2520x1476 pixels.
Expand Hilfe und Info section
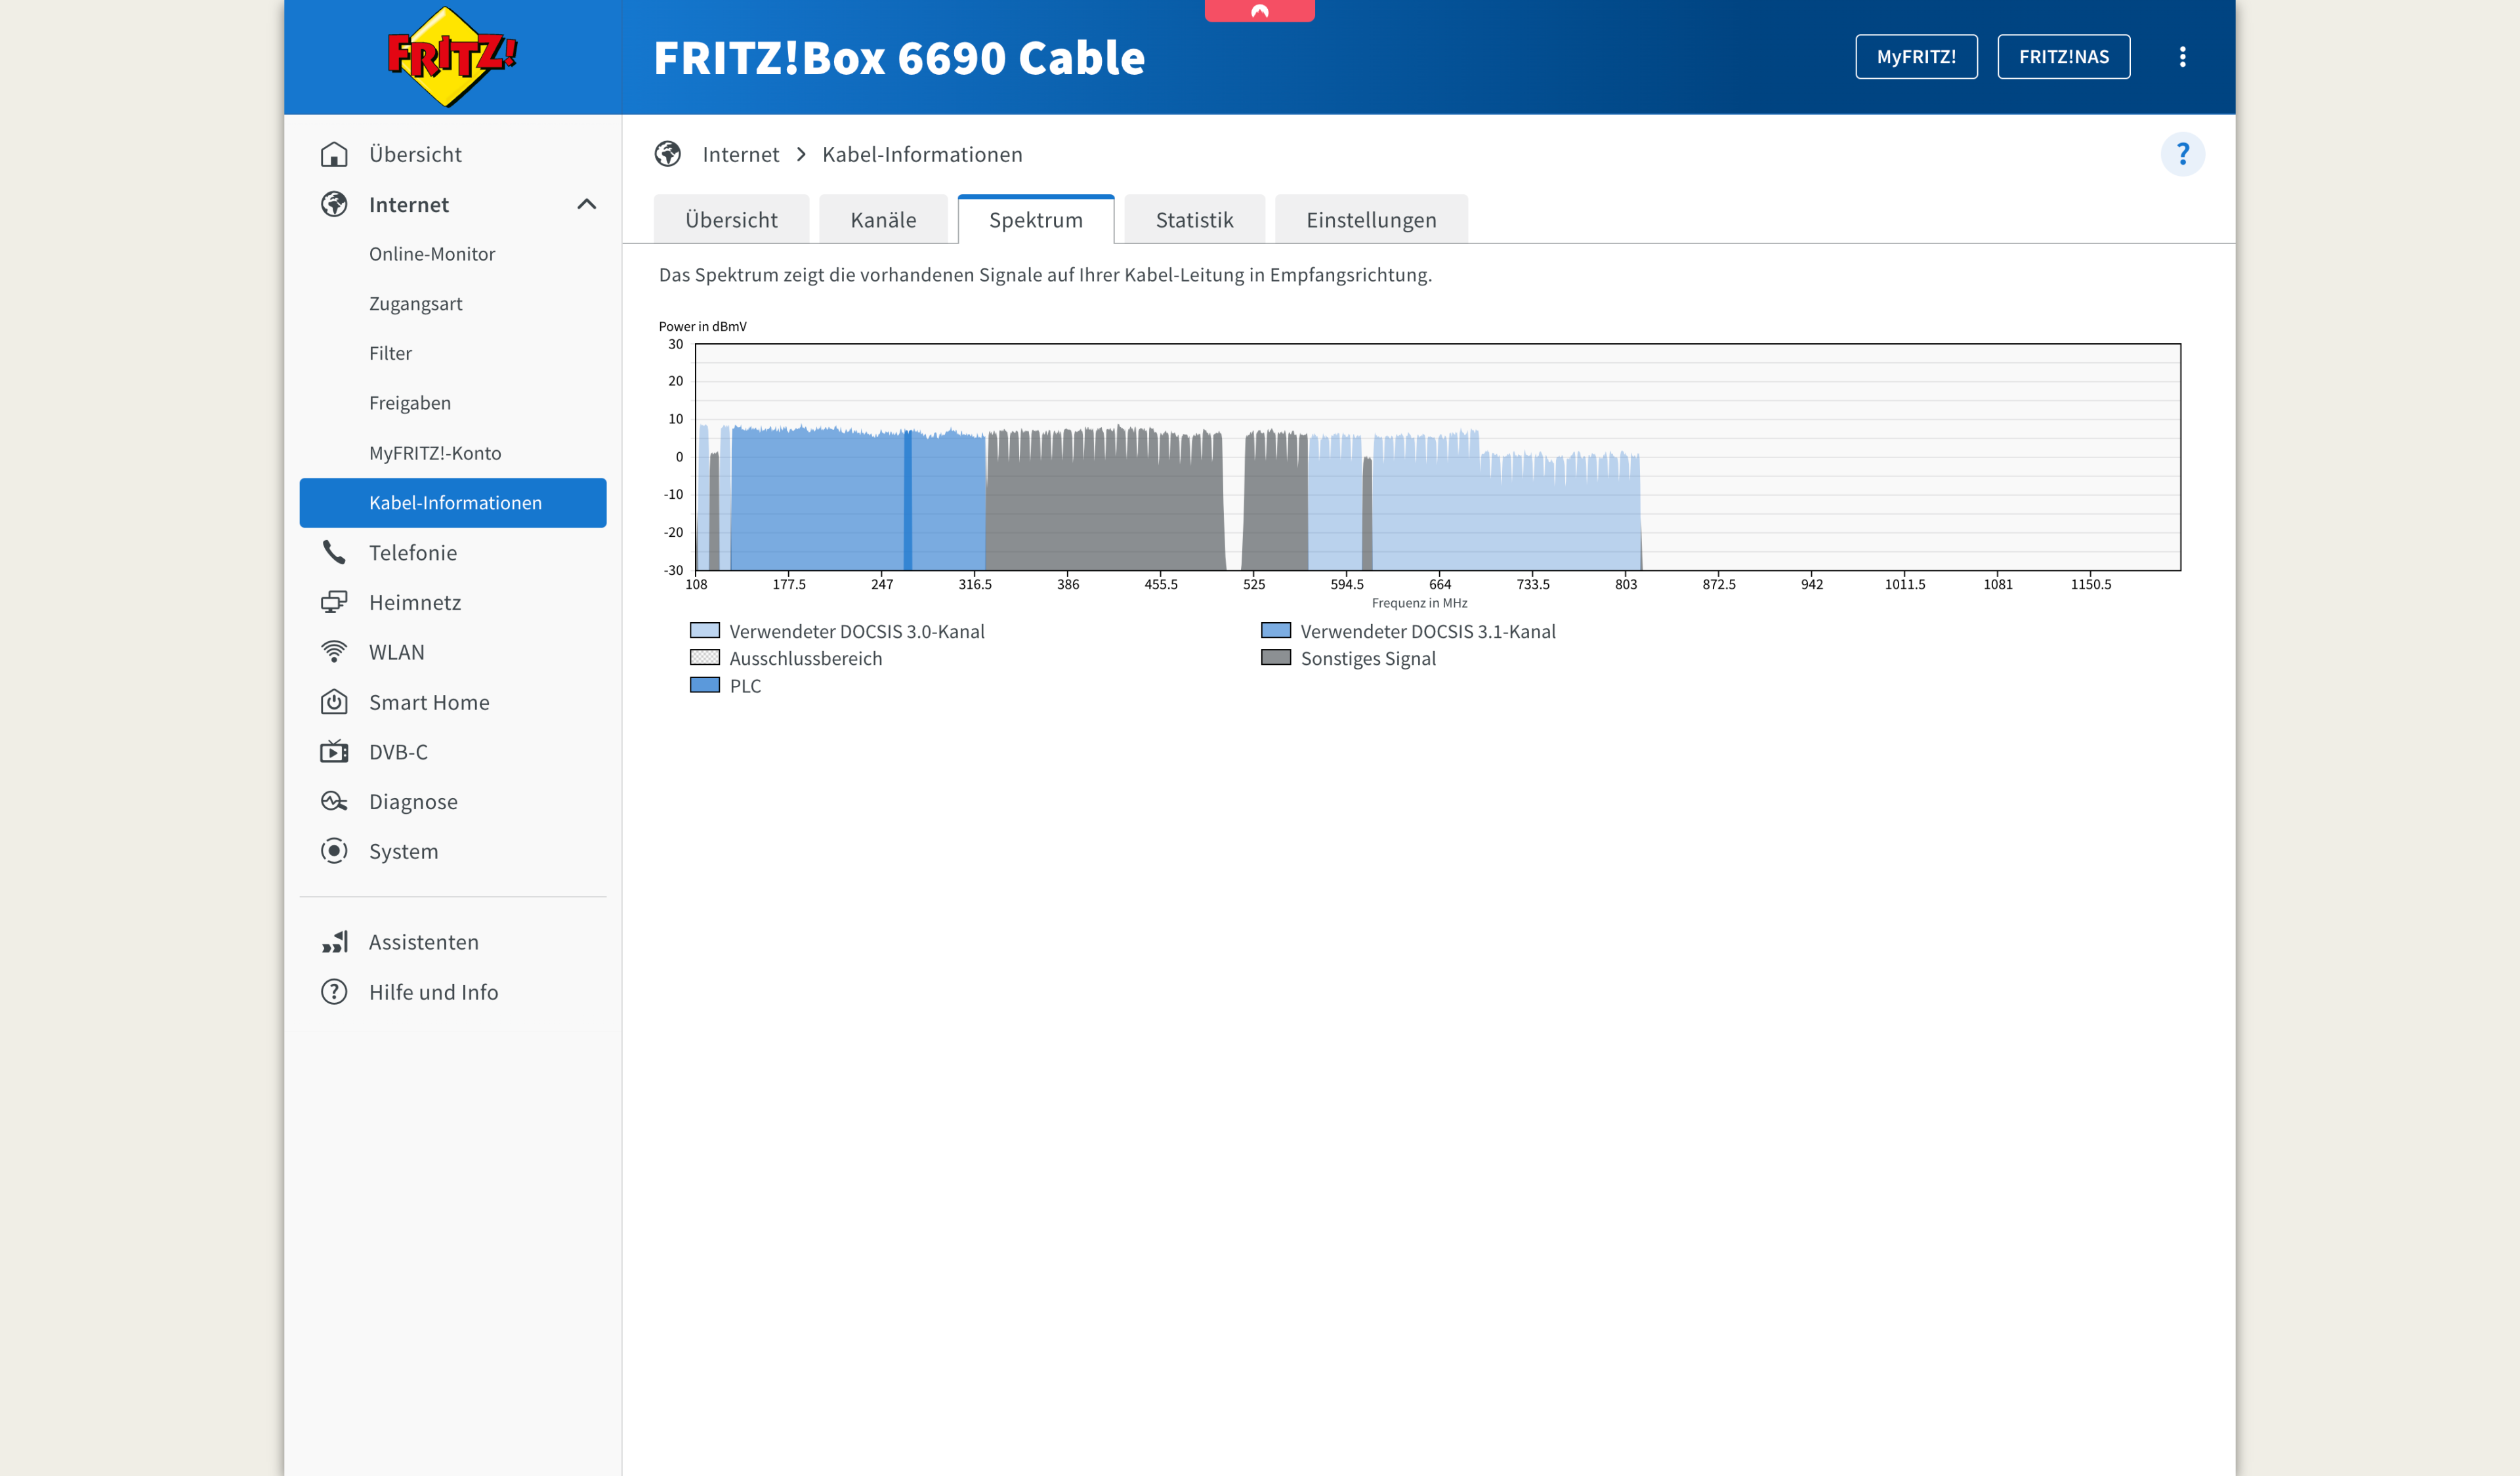[x=334, y=991]
